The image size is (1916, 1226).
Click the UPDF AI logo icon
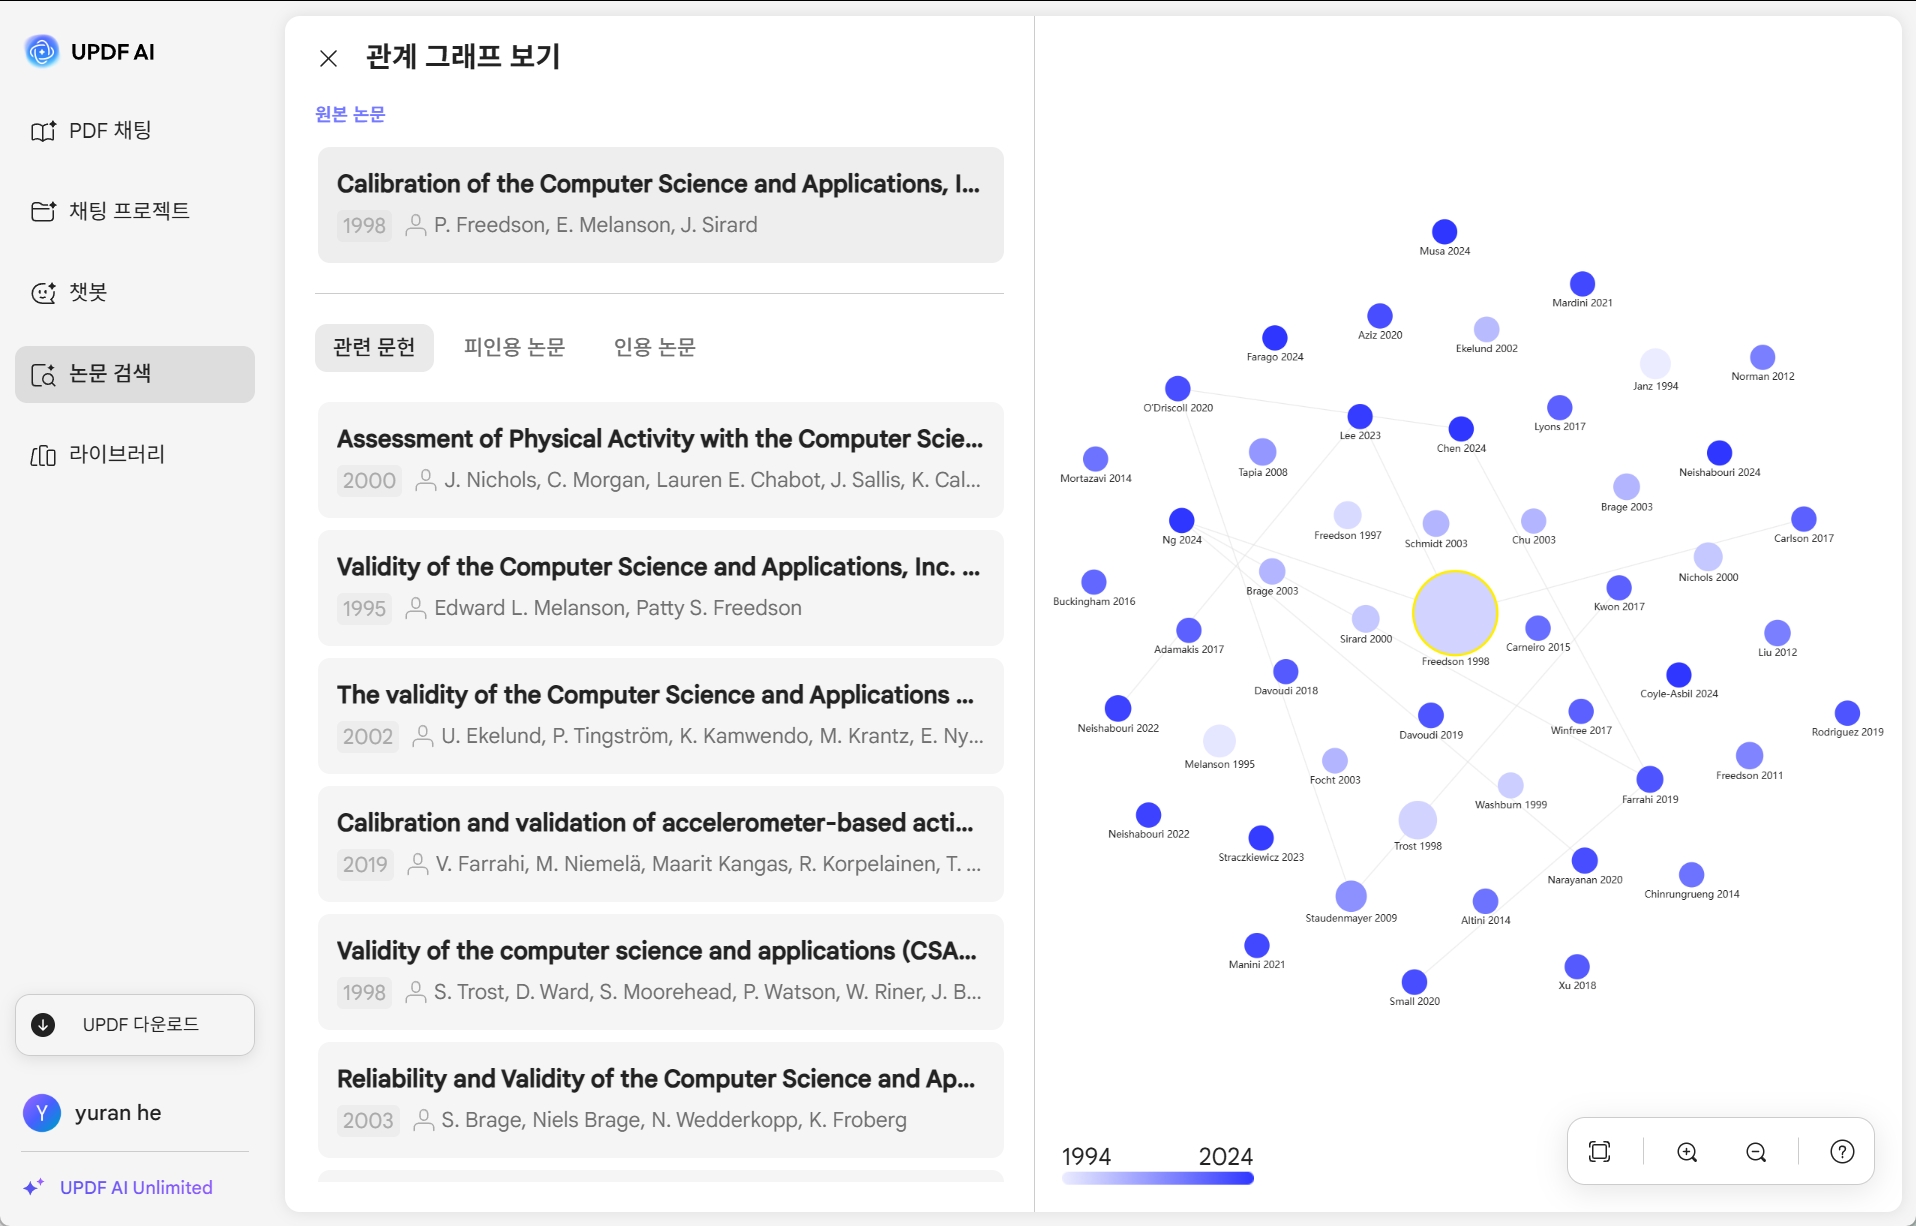click(x=42, y=51)
